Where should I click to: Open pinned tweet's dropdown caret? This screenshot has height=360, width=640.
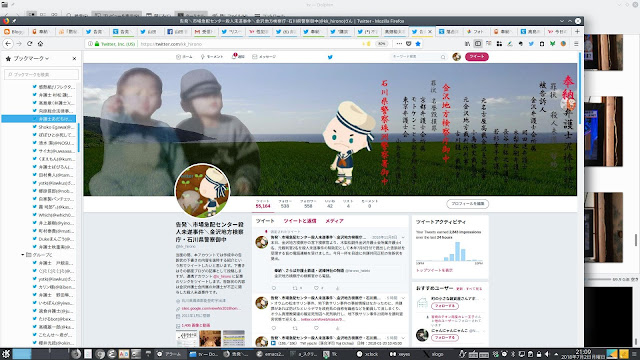point(403,237)
